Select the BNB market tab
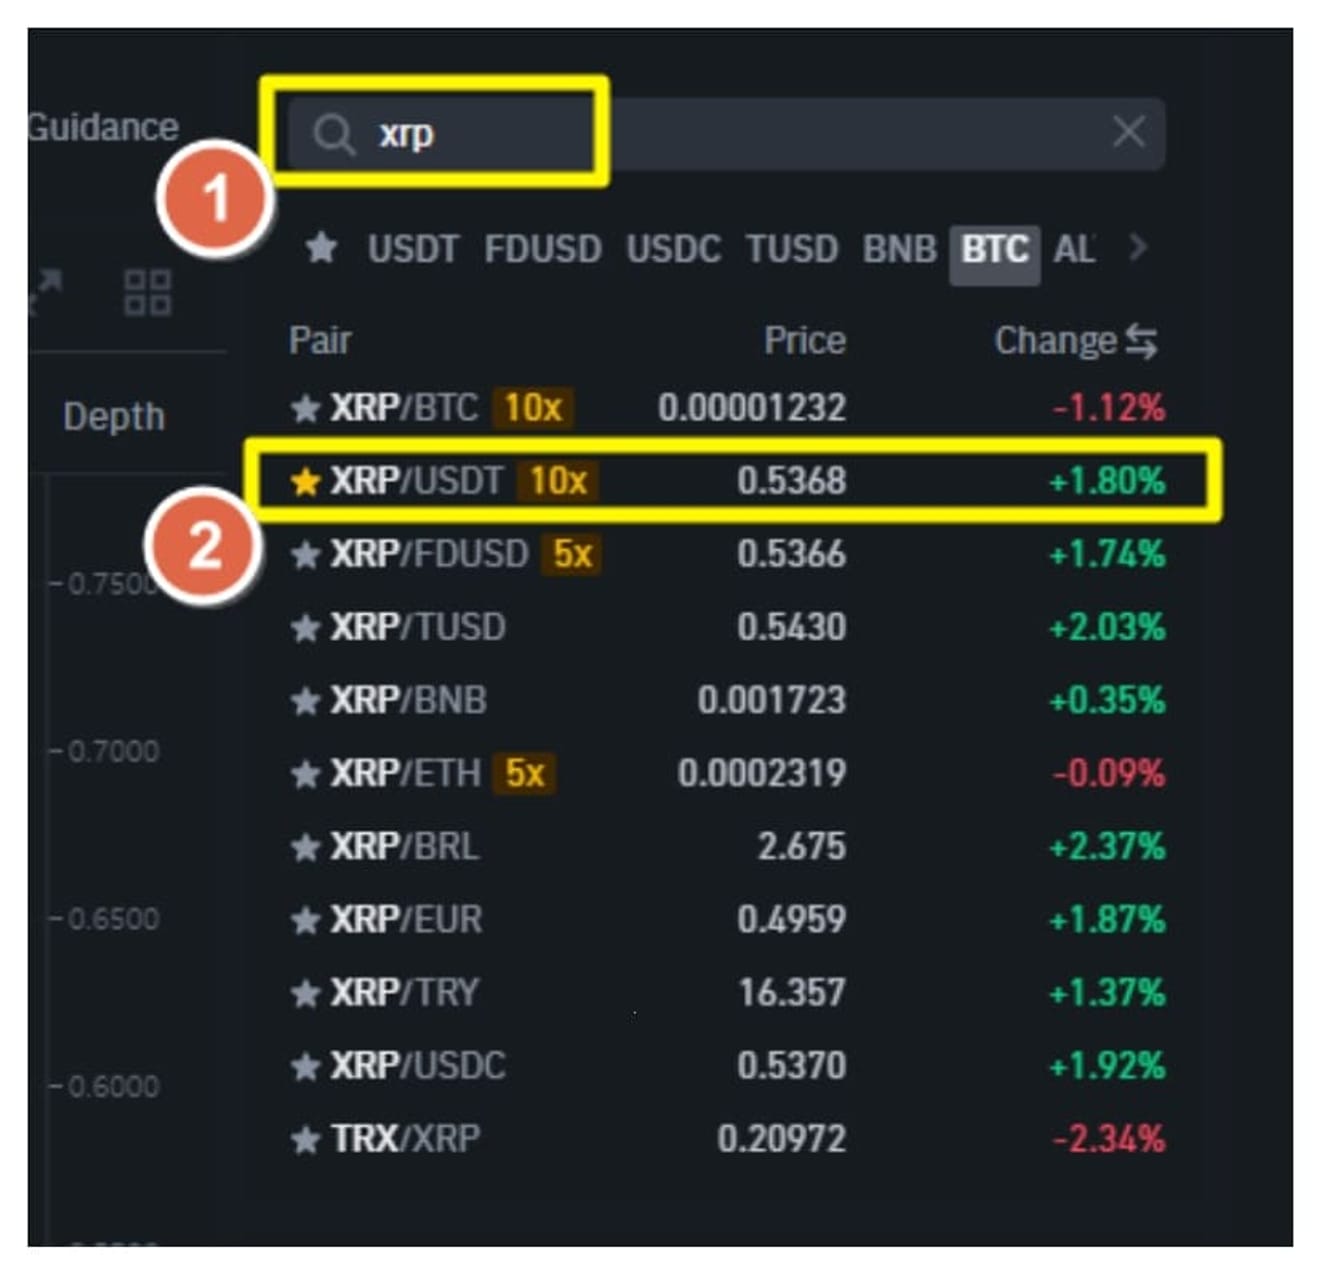Screen dimensions: 1320x1274 point(898,249)
